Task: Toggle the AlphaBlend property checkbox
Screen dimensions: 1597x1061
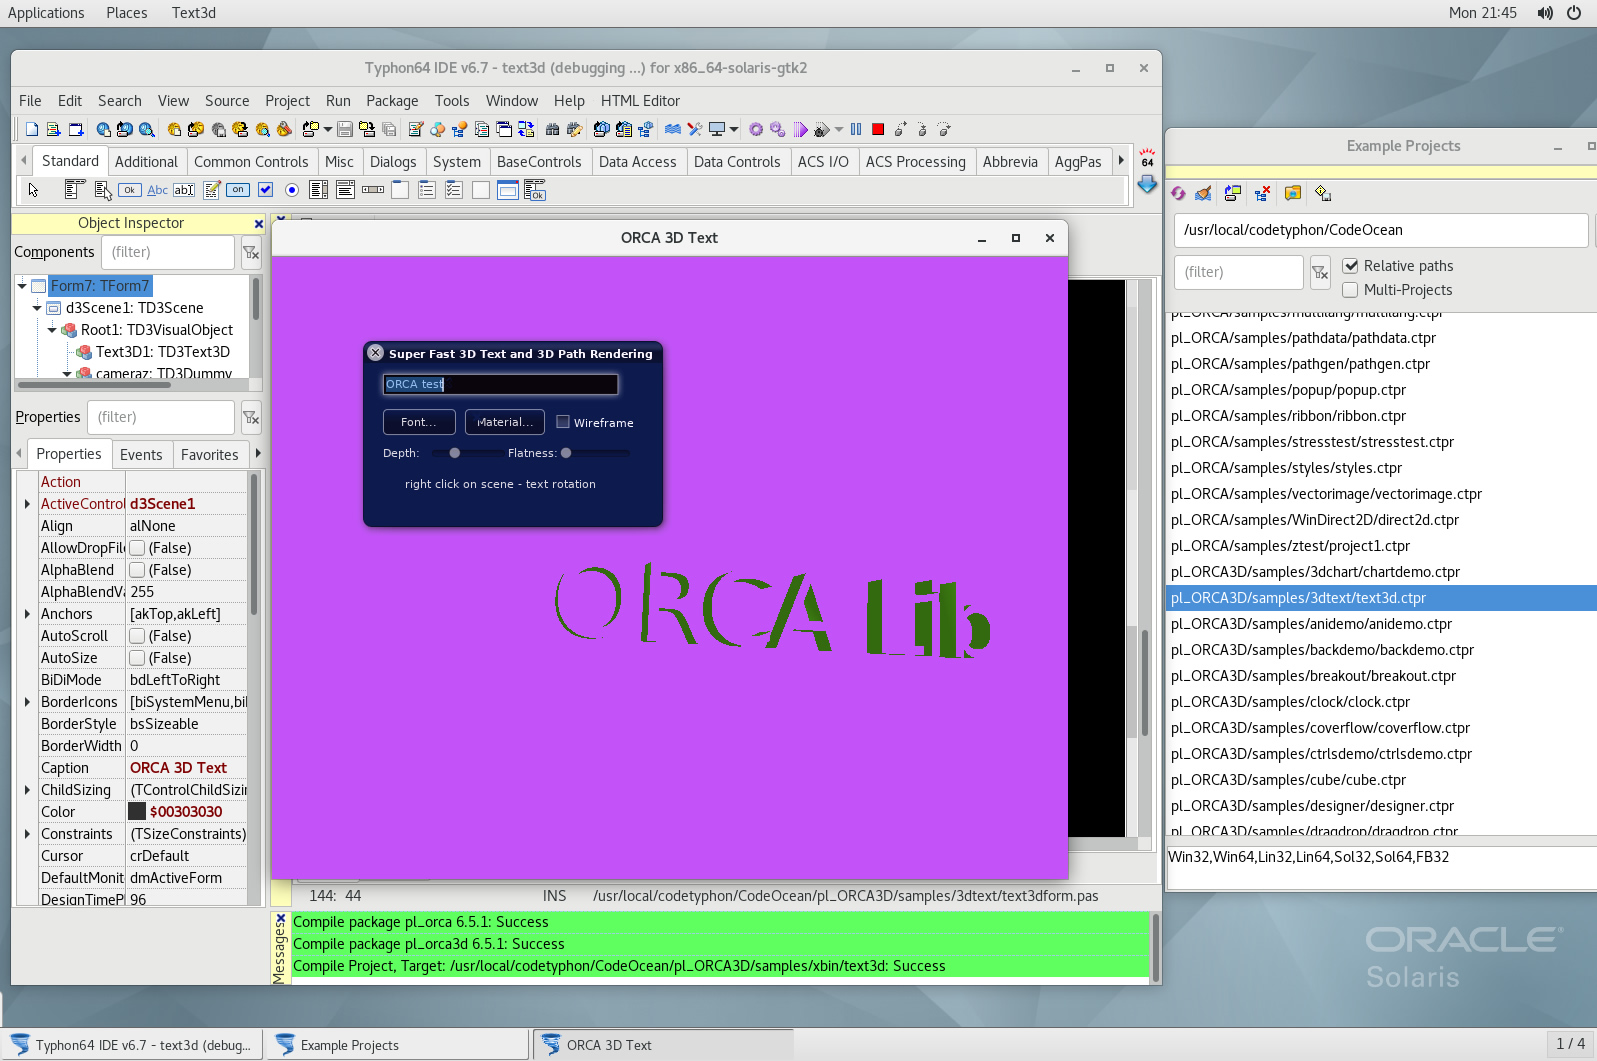Action: click(x=137, y=570)
